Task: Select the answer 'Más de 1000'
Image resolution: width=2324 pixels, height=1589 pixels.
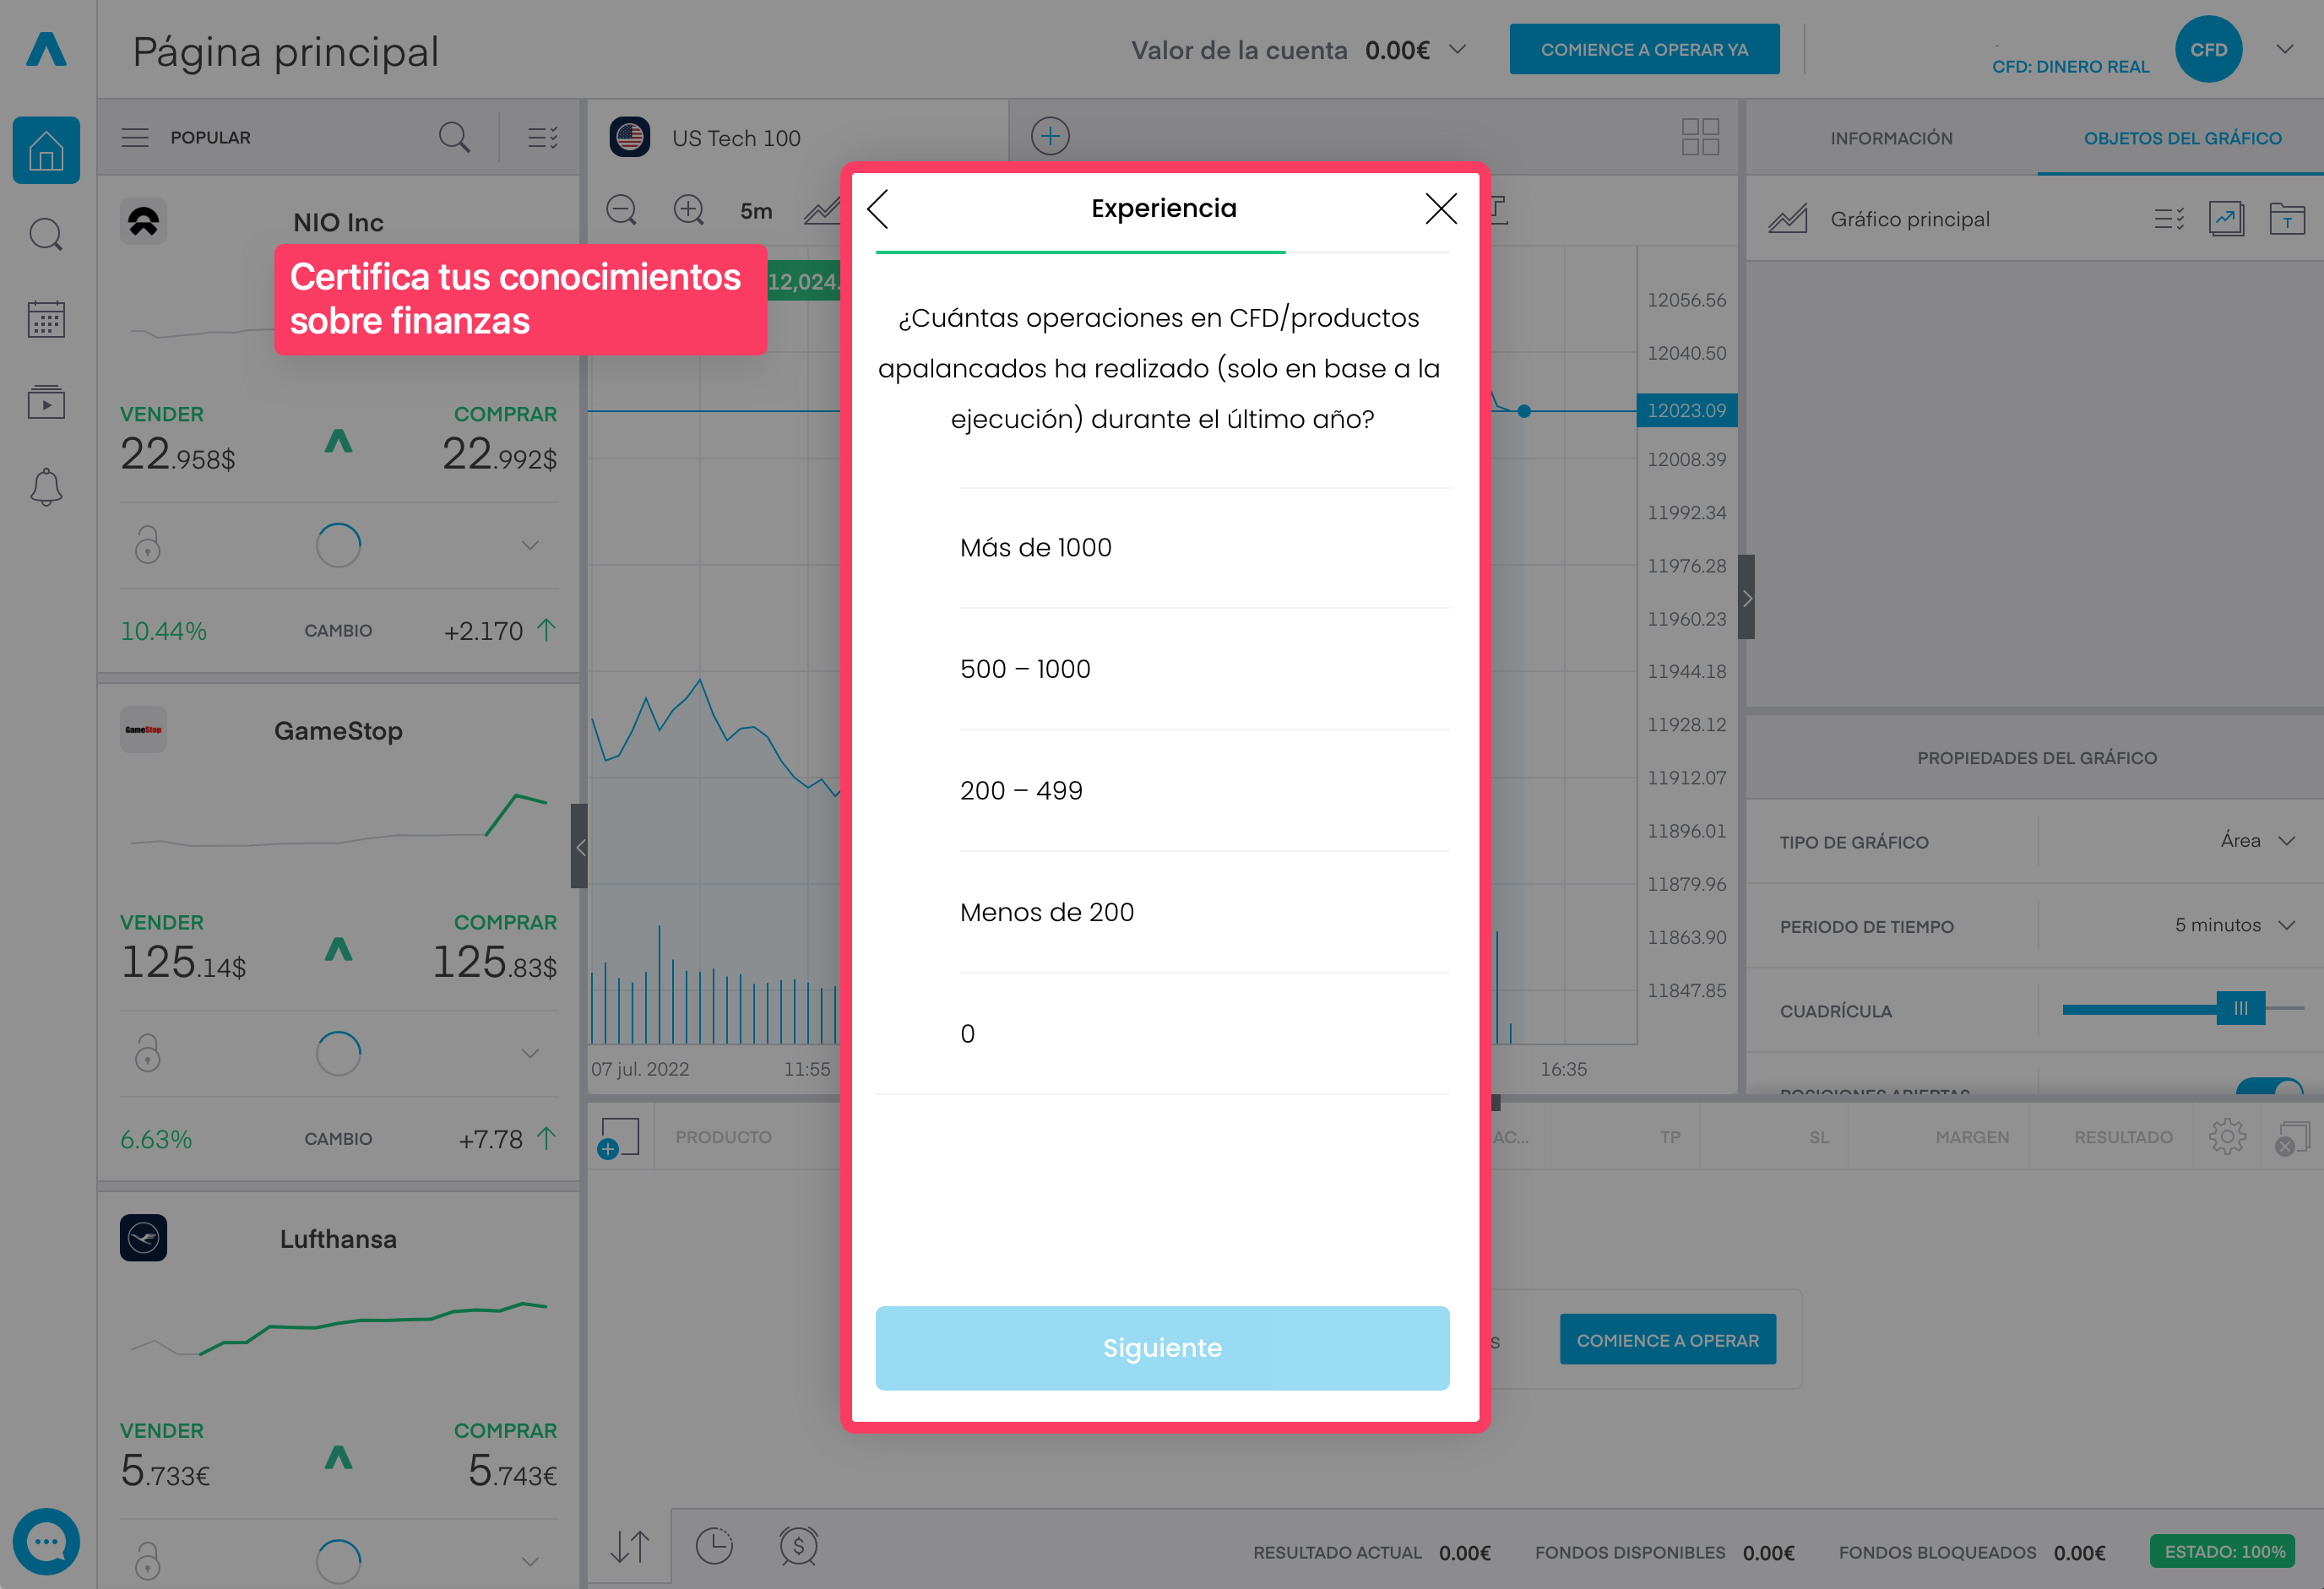Action: tap(1204, 548)
